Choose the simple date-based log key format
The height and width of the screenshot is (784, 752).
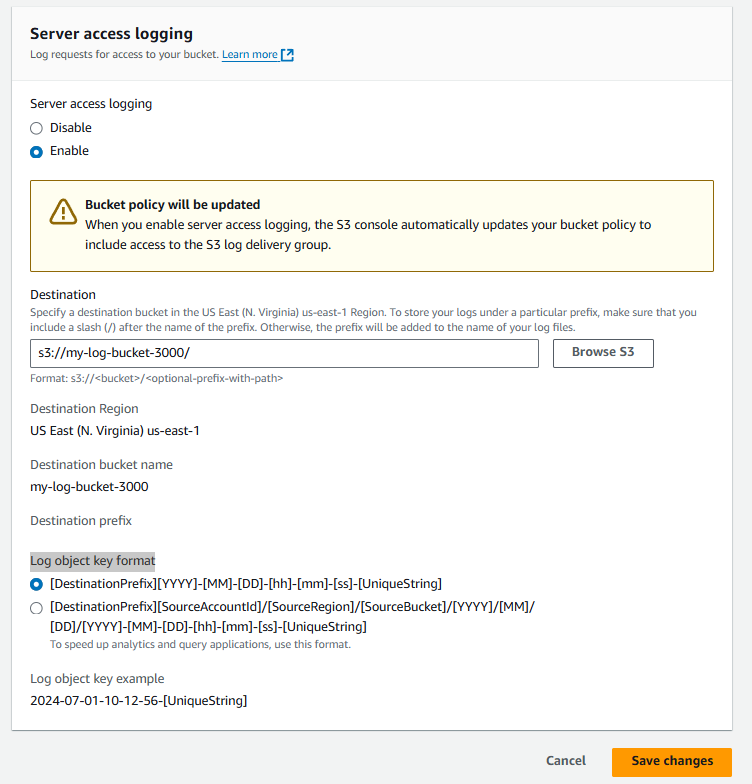click(37, 584)
